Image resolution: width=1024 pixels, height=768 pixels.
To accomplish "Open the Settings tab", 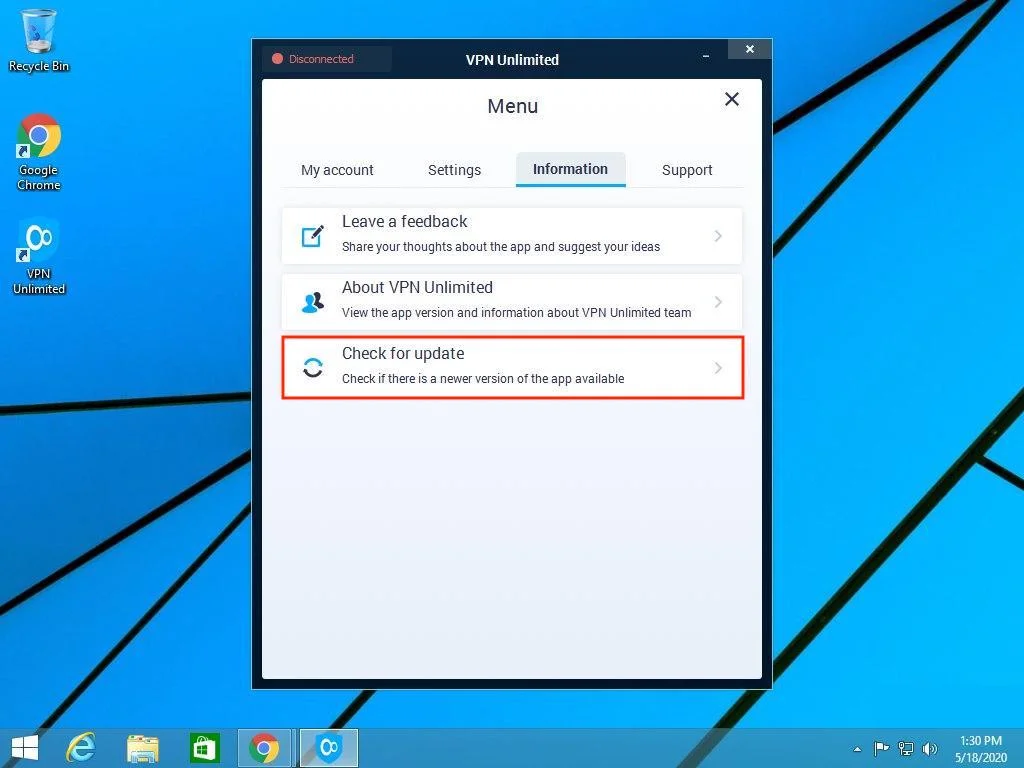I will click(454, 170).
